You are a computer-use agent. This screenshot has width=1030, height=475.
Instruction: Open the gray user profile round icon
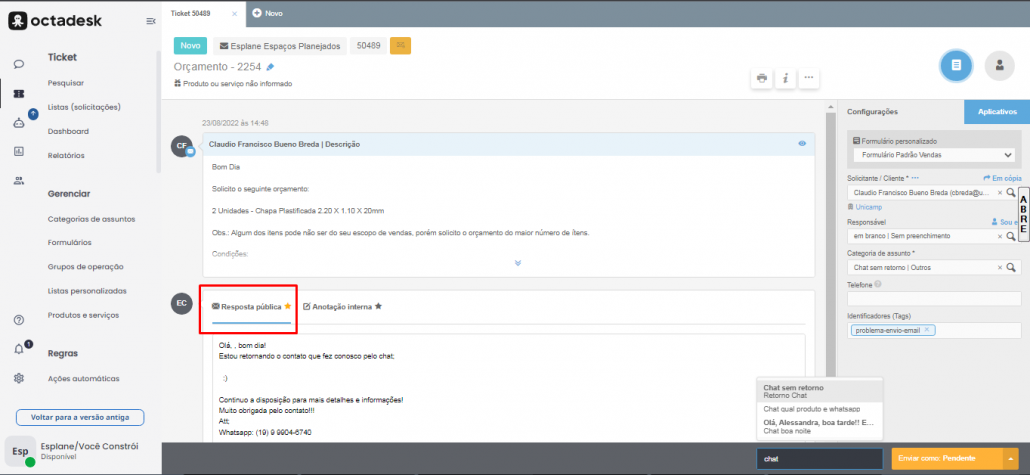coord(998,65)
